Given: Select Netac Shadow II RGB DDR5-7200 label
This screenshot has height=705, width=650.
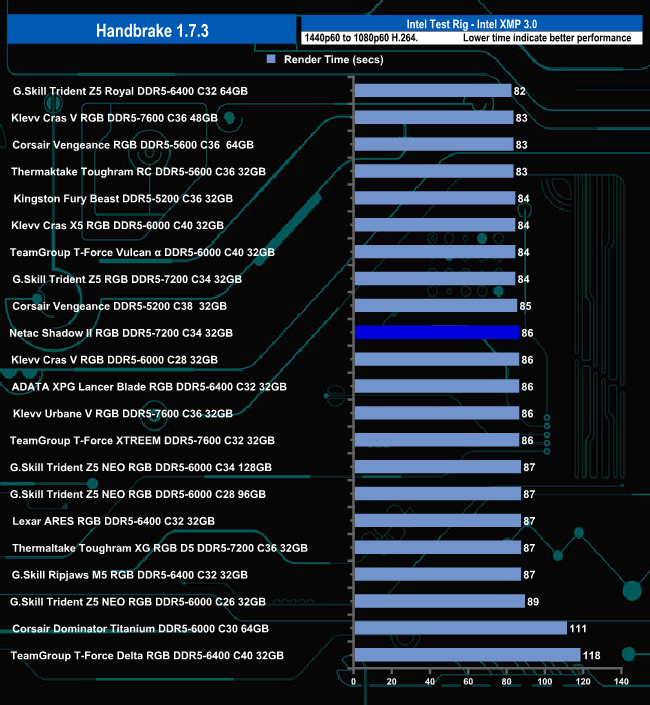Looking at the screenshot, I should [x=121, y=333].
